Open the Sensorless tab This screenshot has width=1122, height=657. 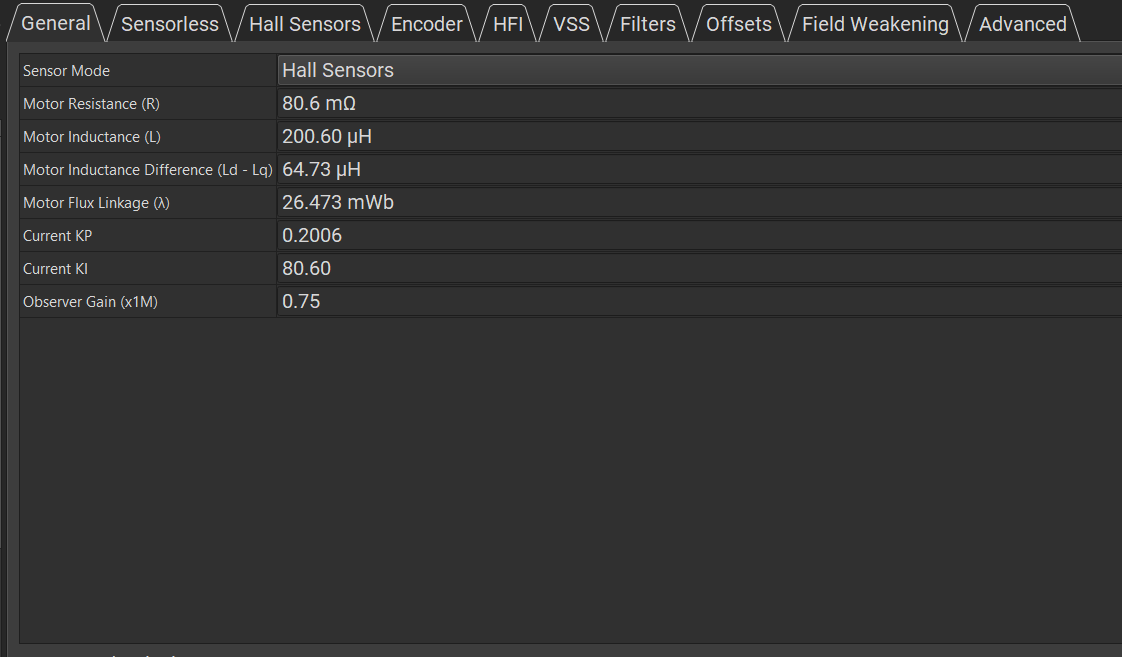click(x=170, y=24)
